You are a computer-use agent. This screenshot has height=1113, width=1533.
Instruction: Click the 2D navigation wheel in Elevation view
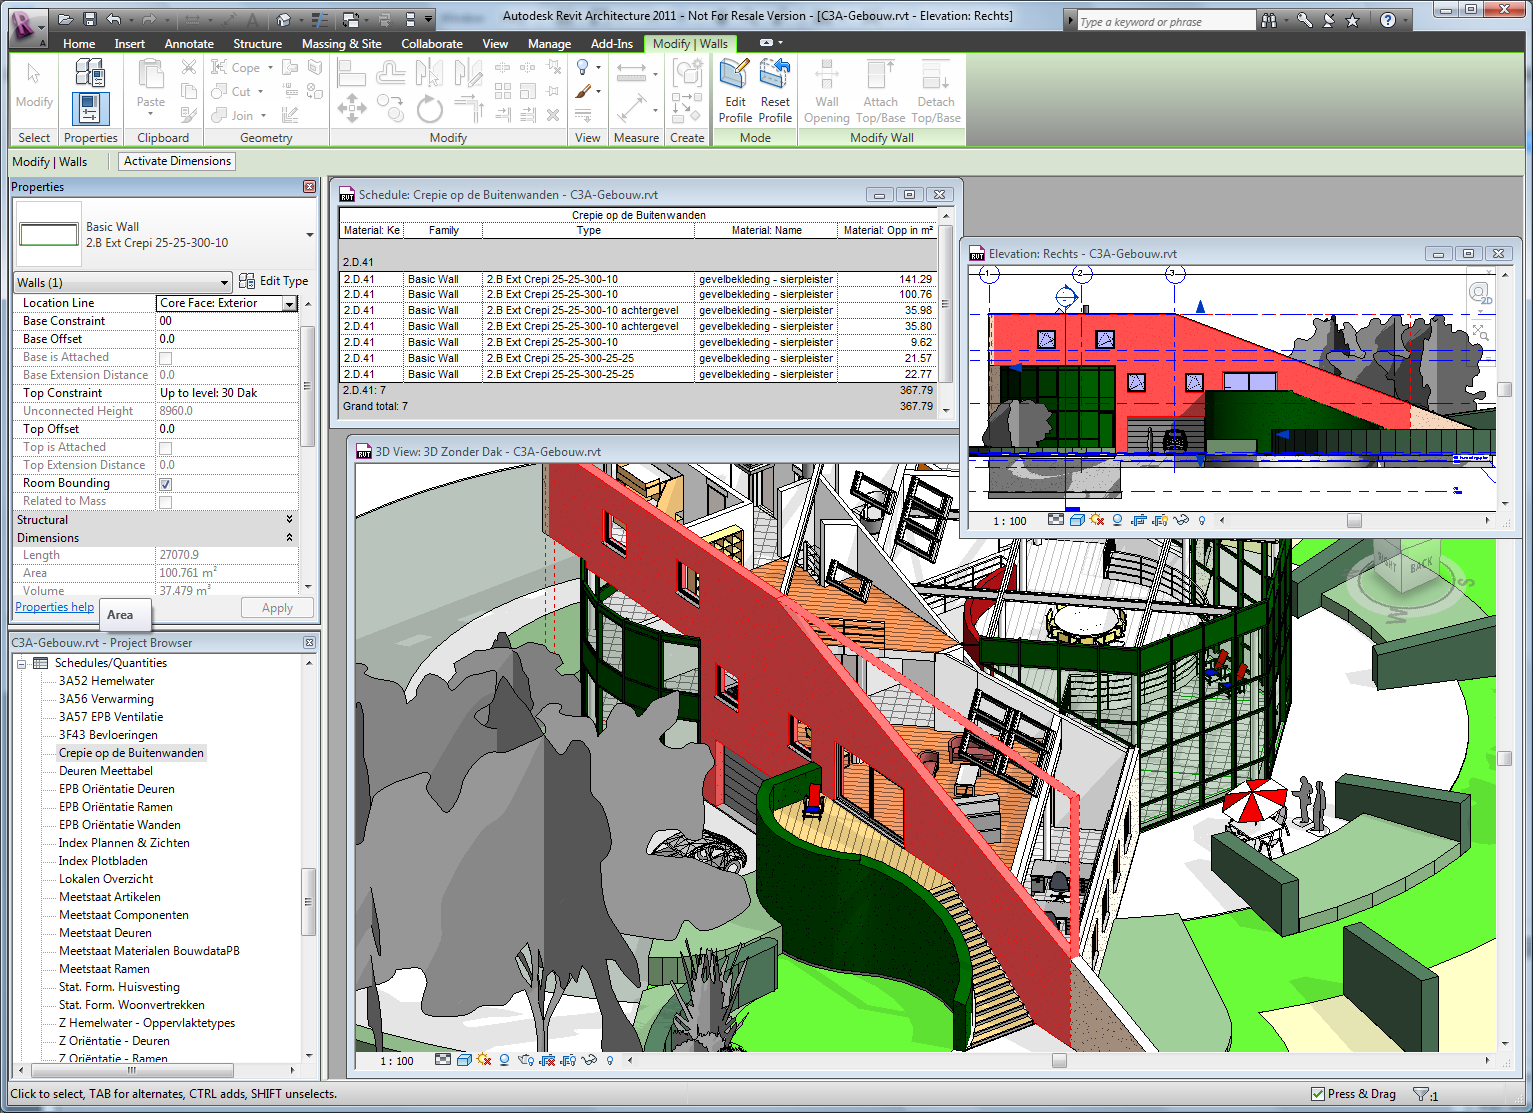point(1479,293)
